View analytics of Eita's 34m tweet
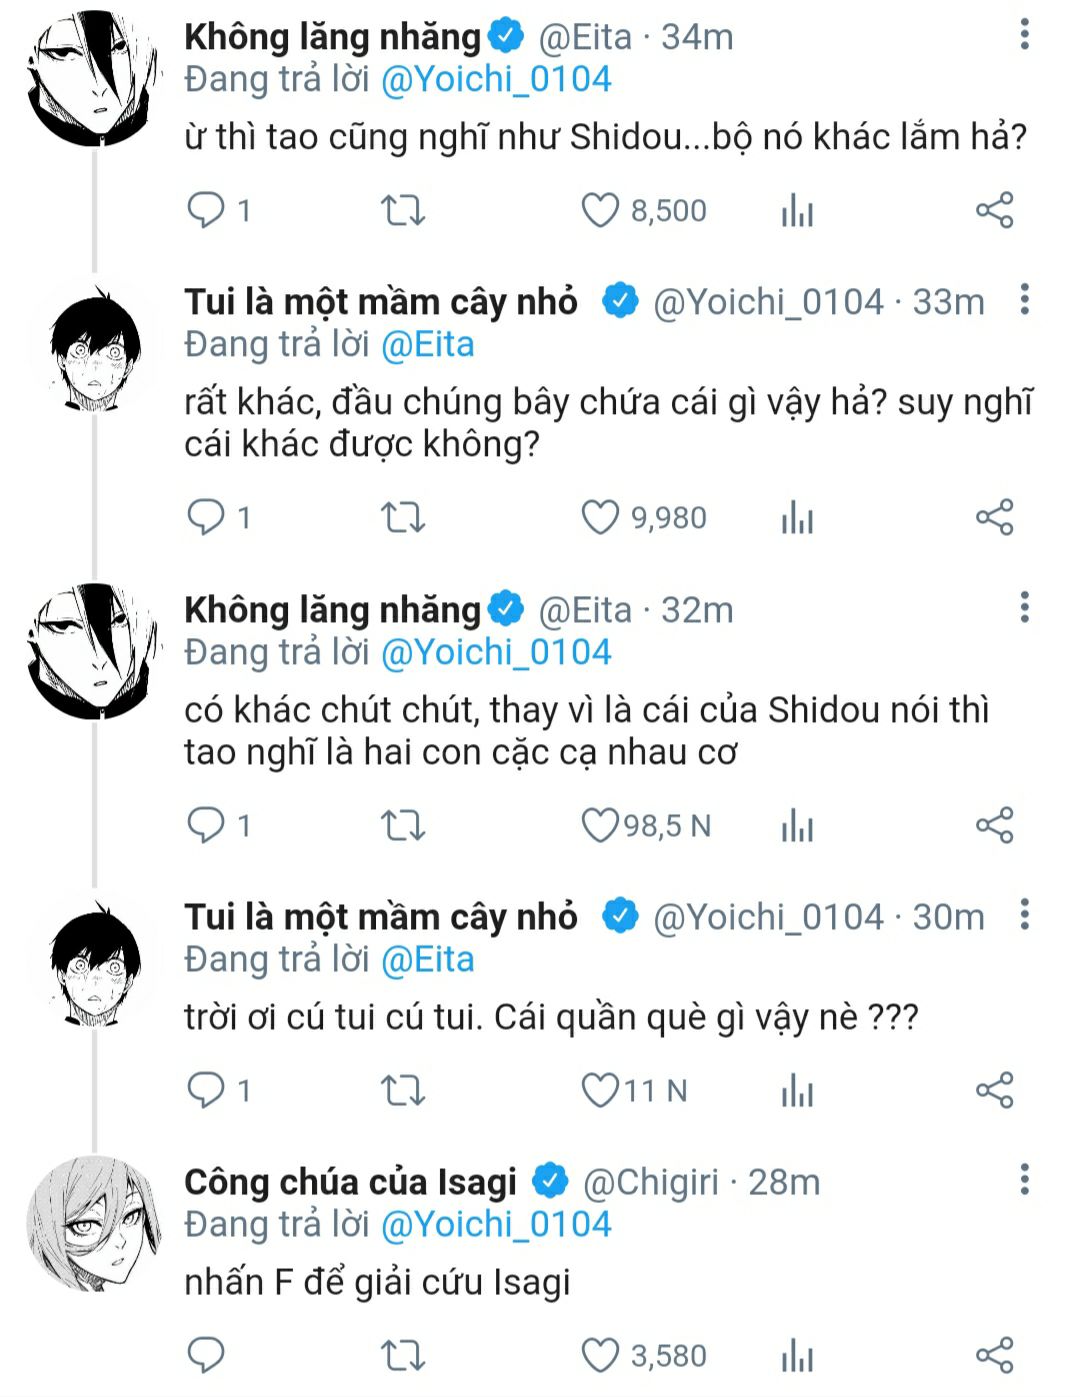Viewport: 1080px width, 1397px height. tap(797, 211)
